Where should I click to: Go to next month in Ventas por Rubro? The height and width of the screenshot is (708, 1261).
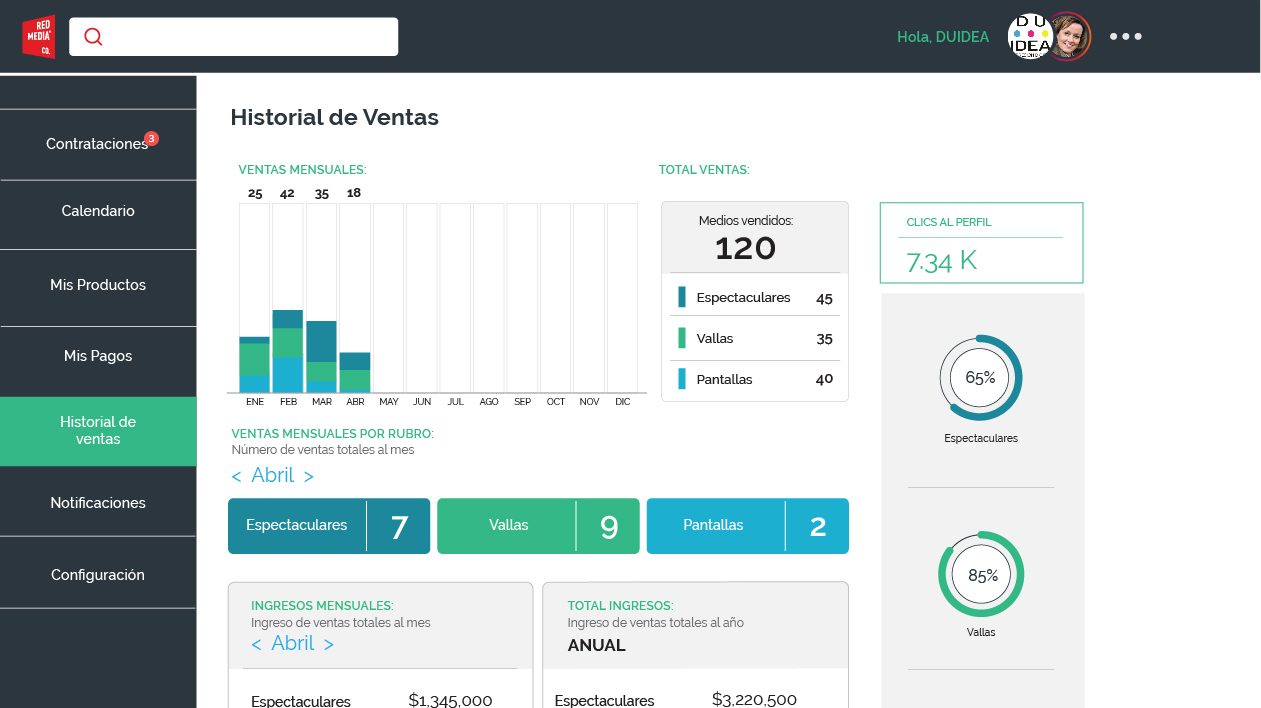pyautogui.click(x=308, y=477)
